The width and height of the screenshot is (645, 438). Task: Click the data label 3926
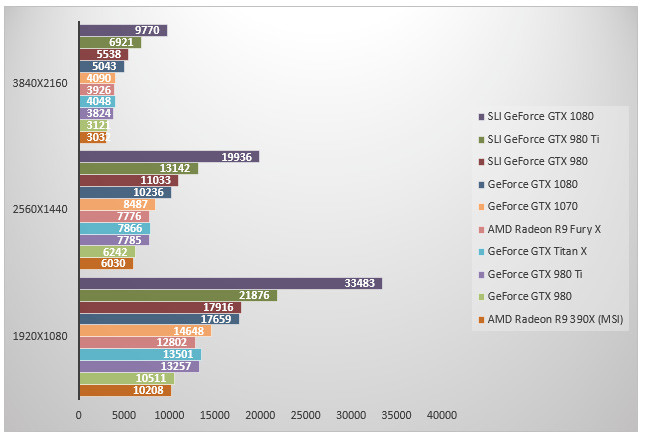(99, 90)
